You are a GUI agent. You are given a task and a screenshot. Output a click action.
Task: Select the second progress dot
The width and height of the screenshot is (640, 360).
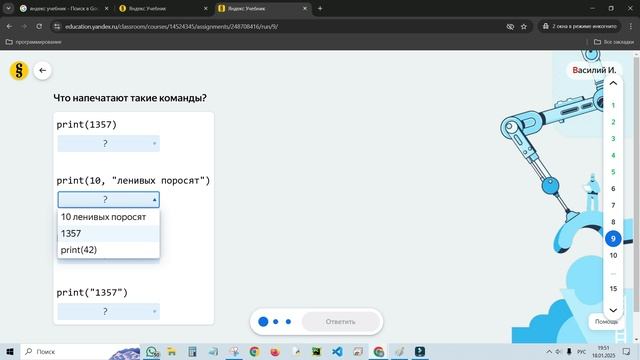[x=276, y=322]
